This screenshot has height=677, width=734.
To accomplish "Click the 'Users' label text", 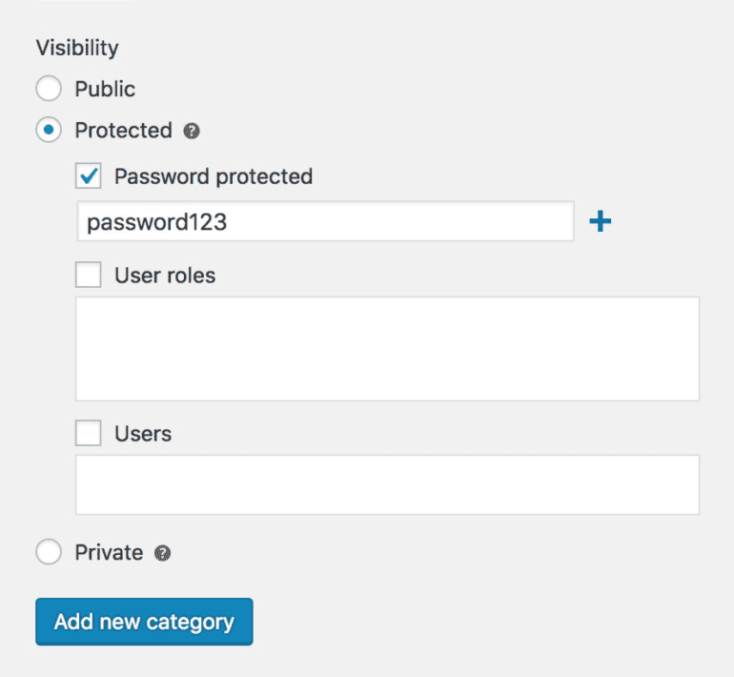I will click(x=143, y=434).
